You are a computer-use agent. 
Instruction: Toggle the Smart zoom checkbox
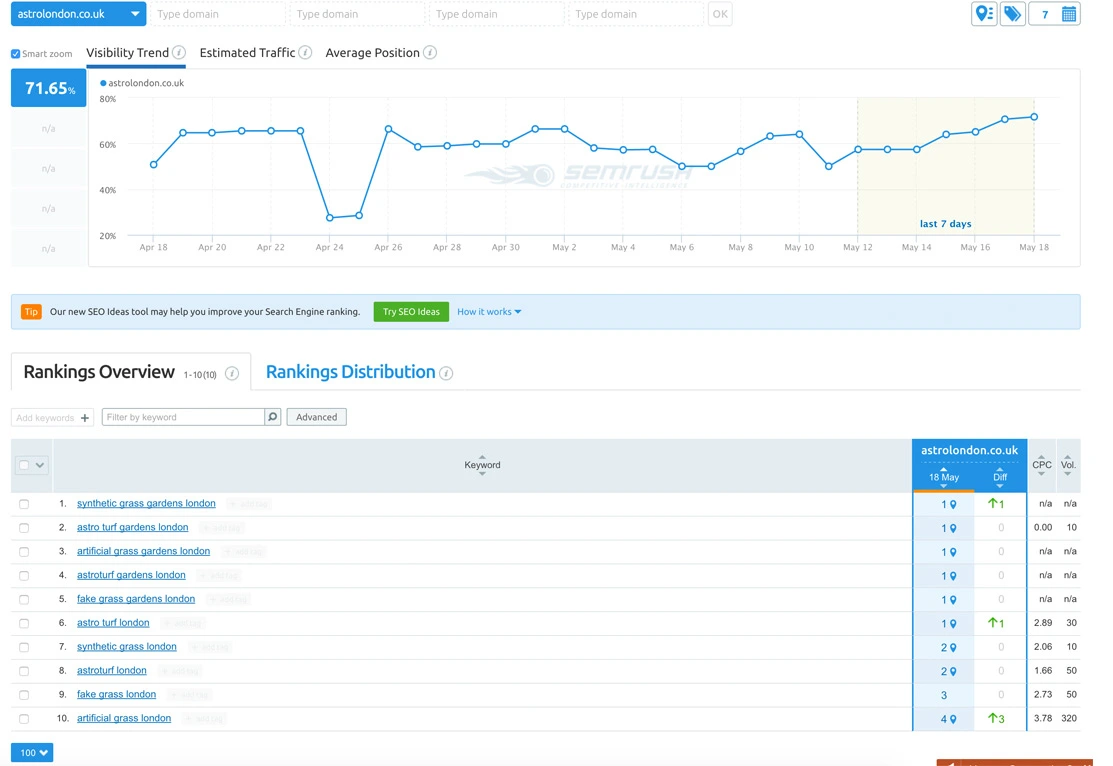[16, 54]
